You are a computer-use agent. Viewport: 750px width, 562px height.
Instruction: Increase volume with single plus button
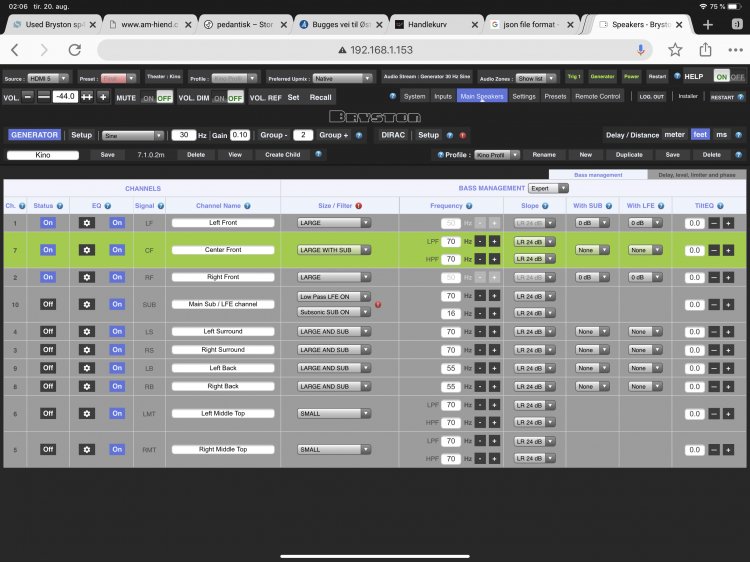pyautogui.click(x=103, y=97)
